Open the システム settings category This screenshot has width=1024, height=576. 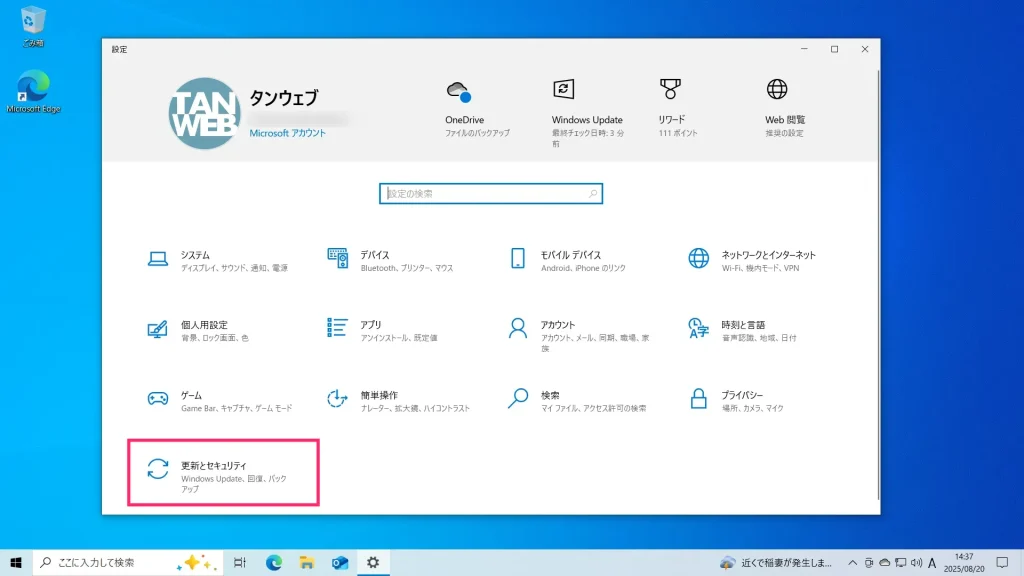coord(218,261)
